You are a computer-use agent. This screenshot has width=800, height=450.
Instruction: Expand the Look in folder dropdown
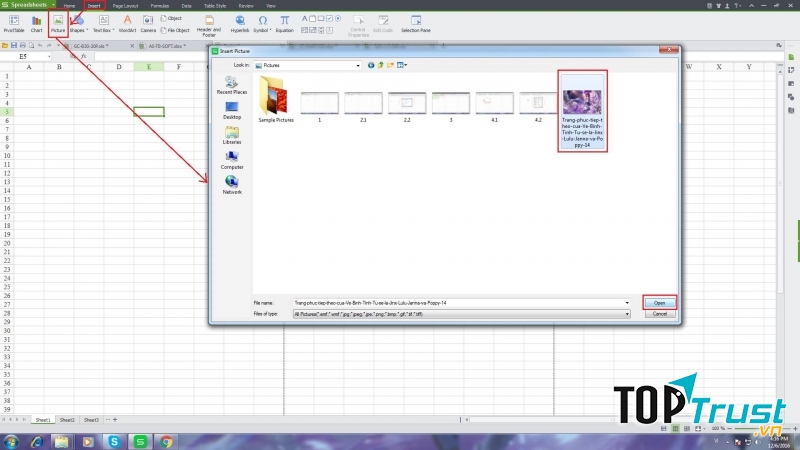click(x=357, y=65)
